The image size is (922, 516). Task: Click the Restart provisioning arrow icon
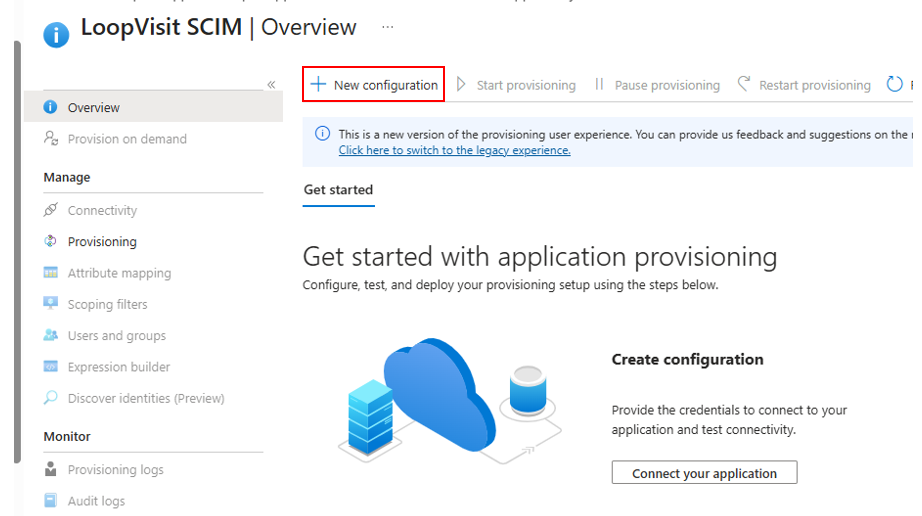(744, 84)
